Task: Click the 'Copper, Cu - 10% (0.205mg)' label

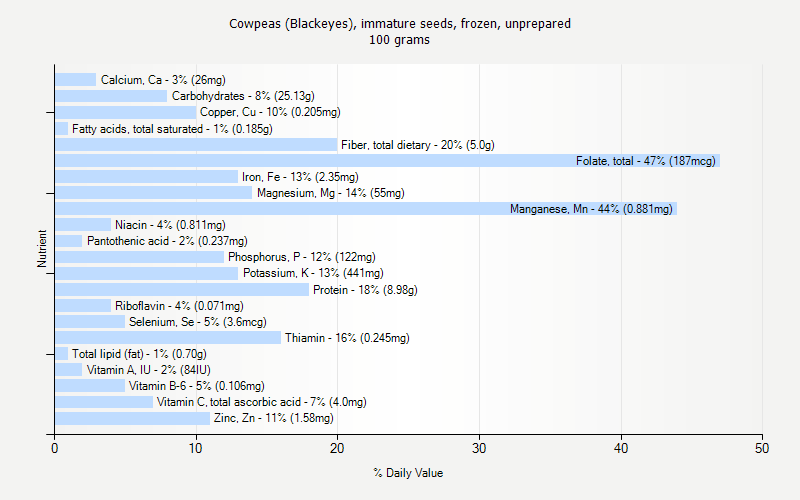Action: click(x=270, y=112)
